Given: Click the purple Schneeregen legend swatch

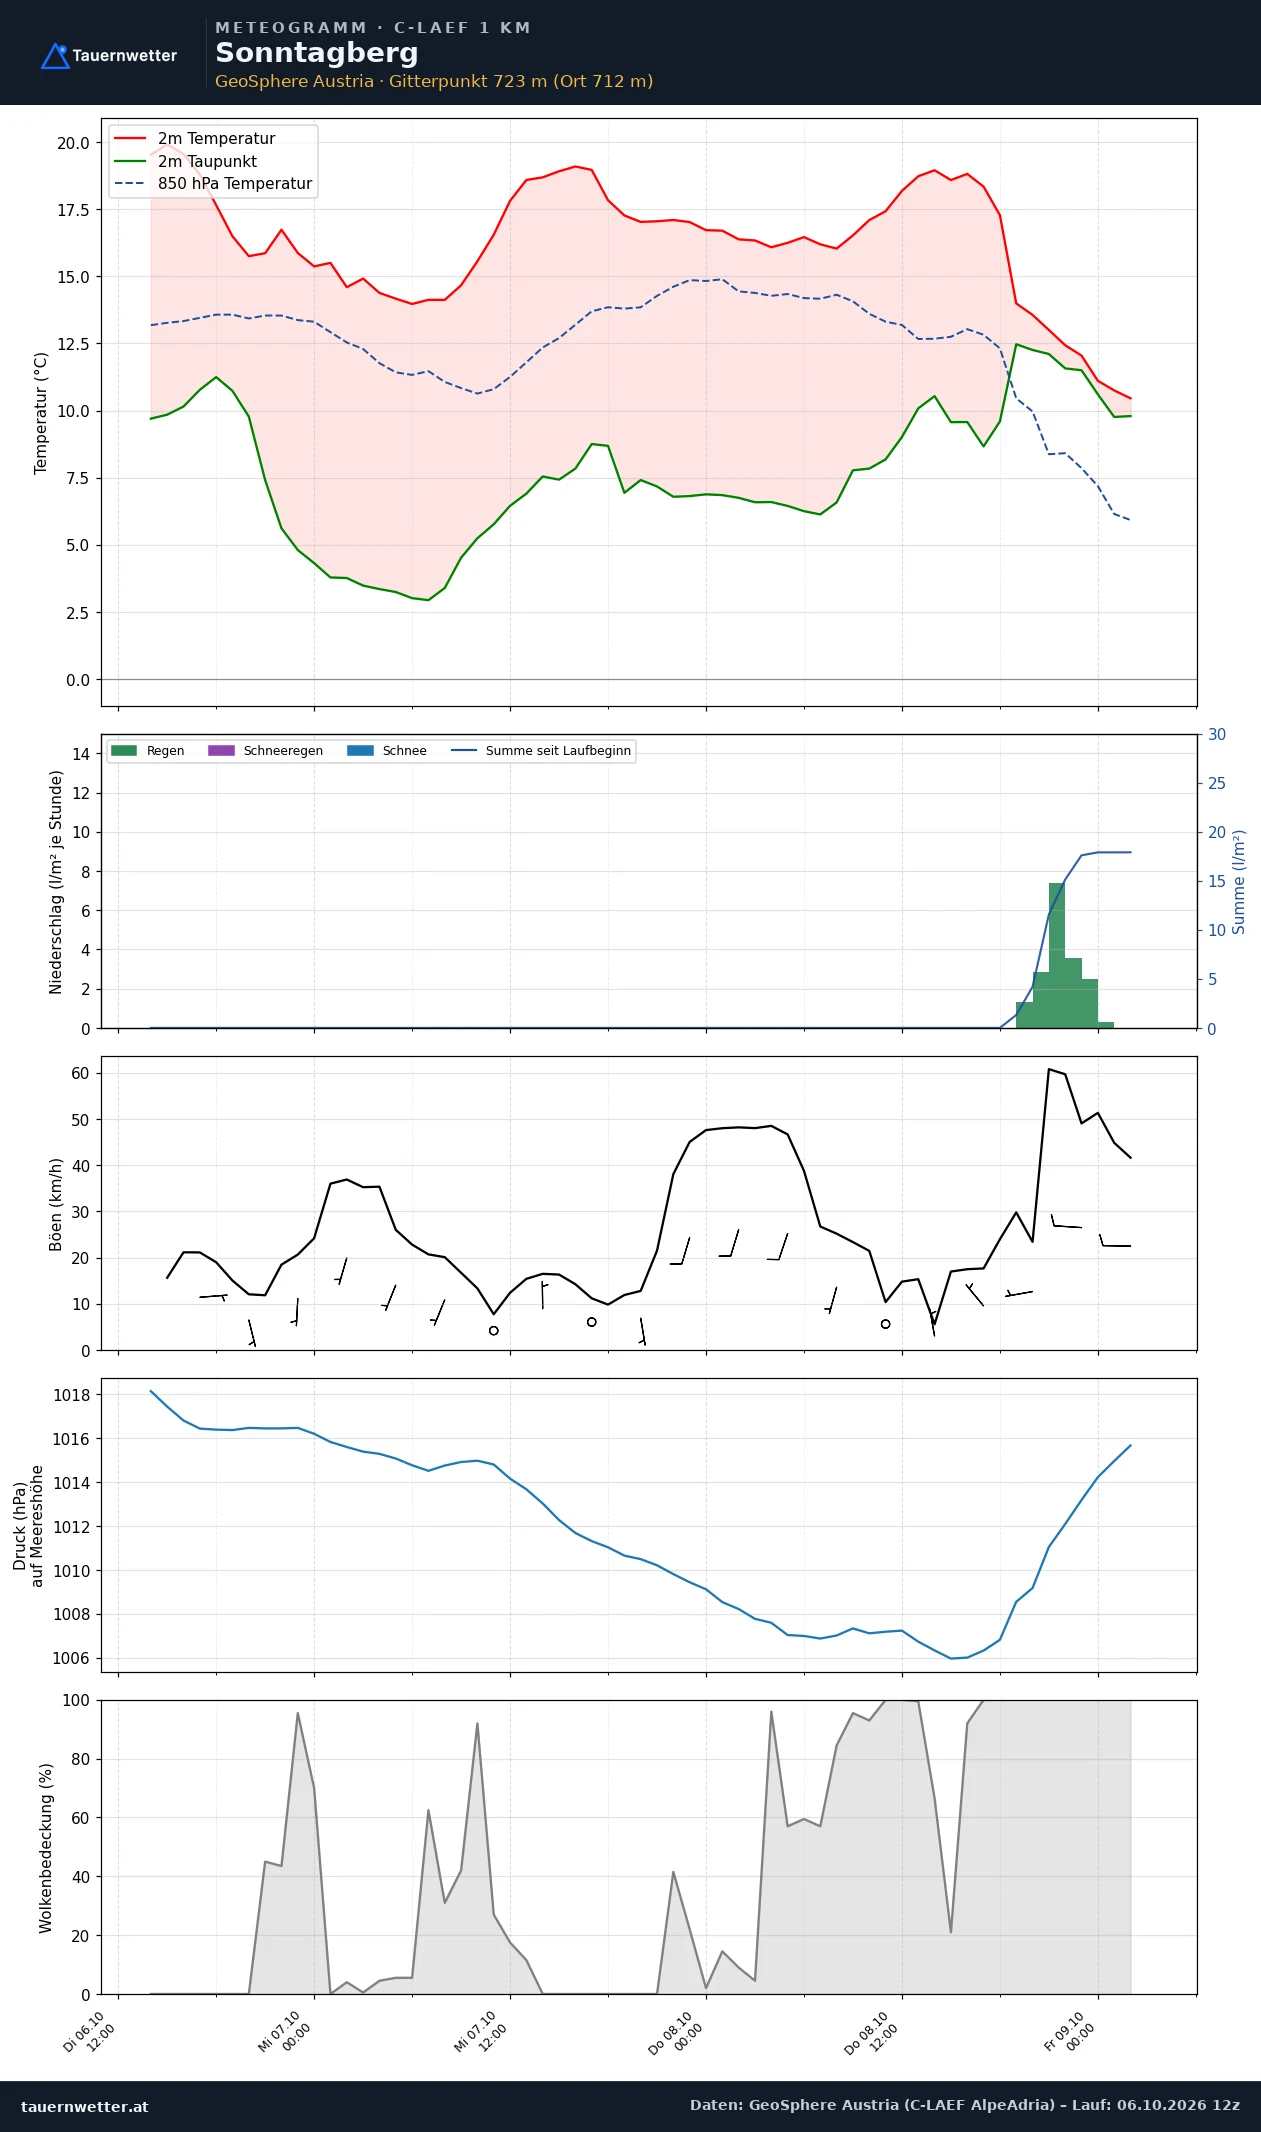Looking at the screenshot, I should coord(221,750).
